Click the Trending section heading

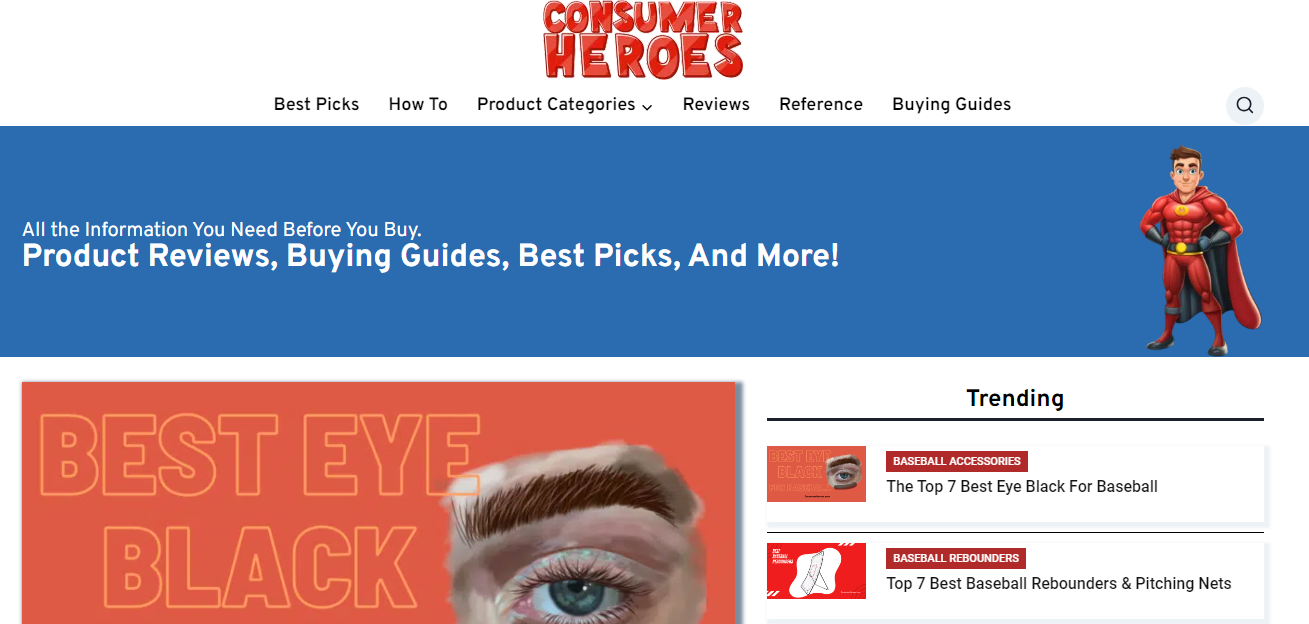tap(1015, 398)
